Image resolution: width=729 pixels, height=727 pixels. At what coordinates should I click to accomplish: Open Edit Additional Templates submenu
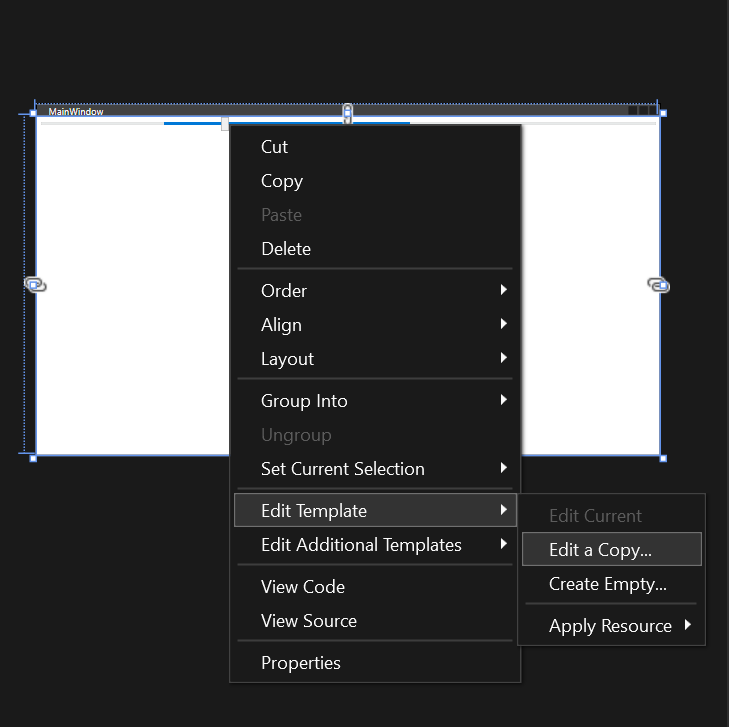[x=375, y=544]
